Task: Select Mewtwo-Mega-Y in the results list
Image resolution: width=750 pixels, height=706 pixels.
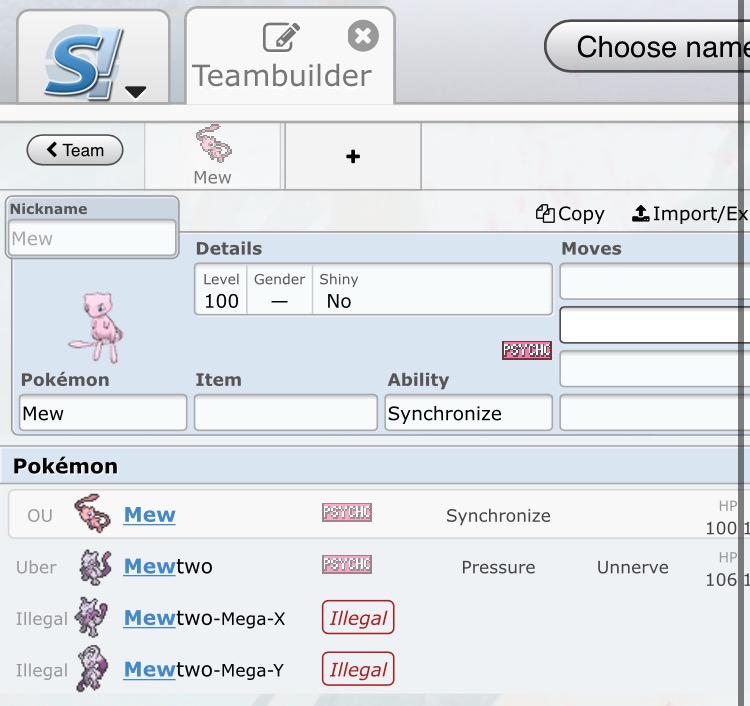Action: [378, 670]
